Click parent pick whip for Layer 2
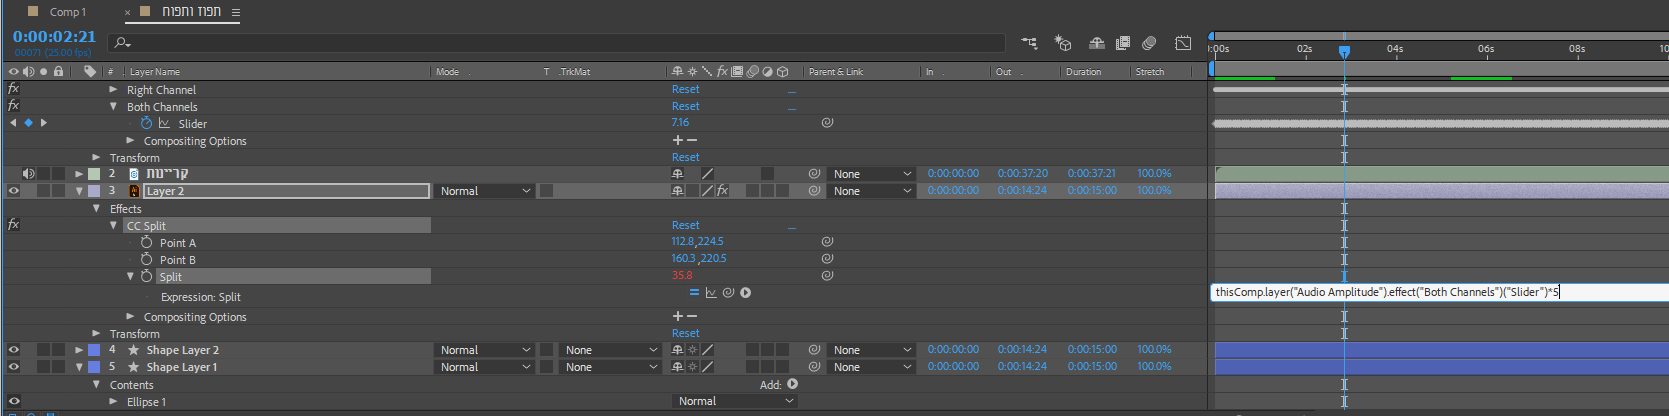 [814, 190]
